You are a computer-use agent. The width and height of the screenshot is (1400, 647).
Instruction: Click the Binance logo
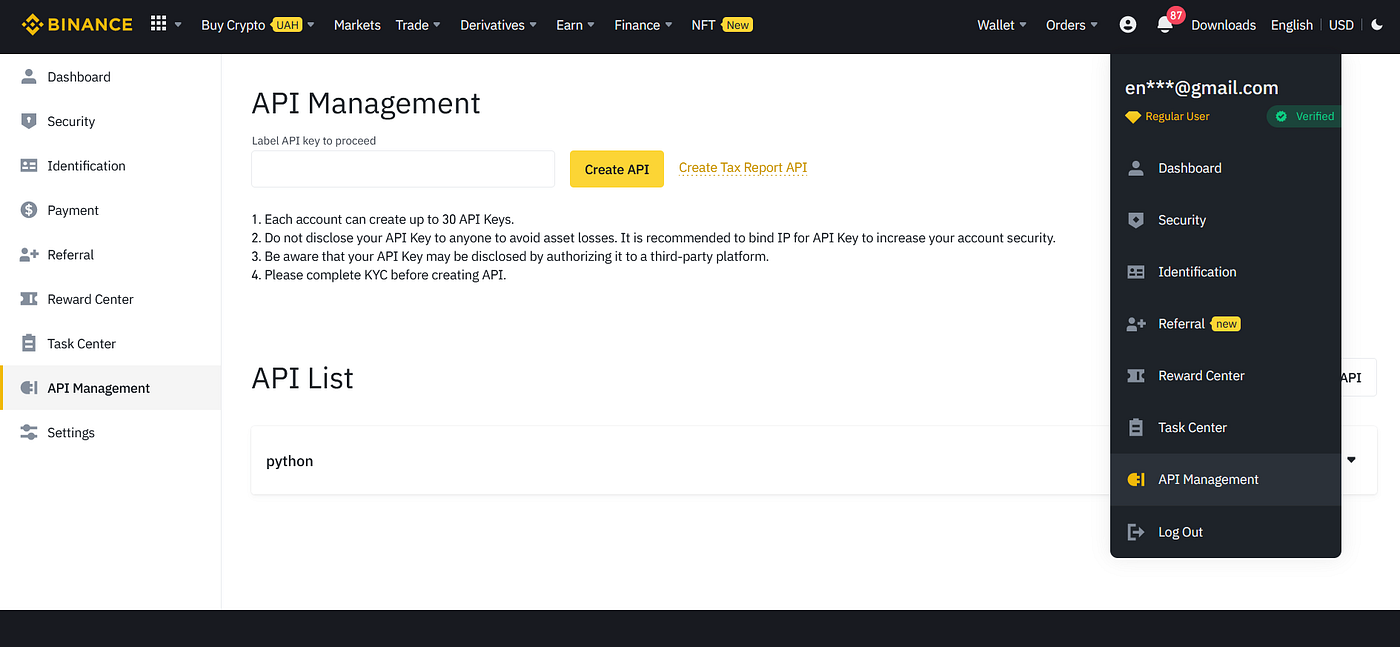(x=77, y=24)
